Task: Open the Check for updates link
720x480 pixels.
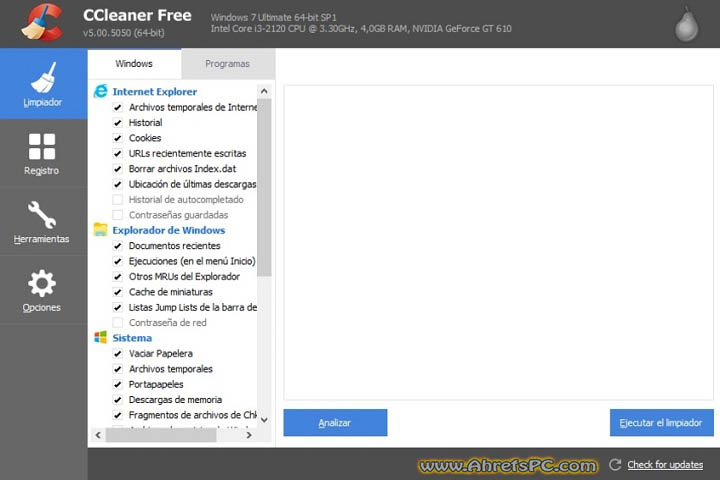Action: [665, 465]
